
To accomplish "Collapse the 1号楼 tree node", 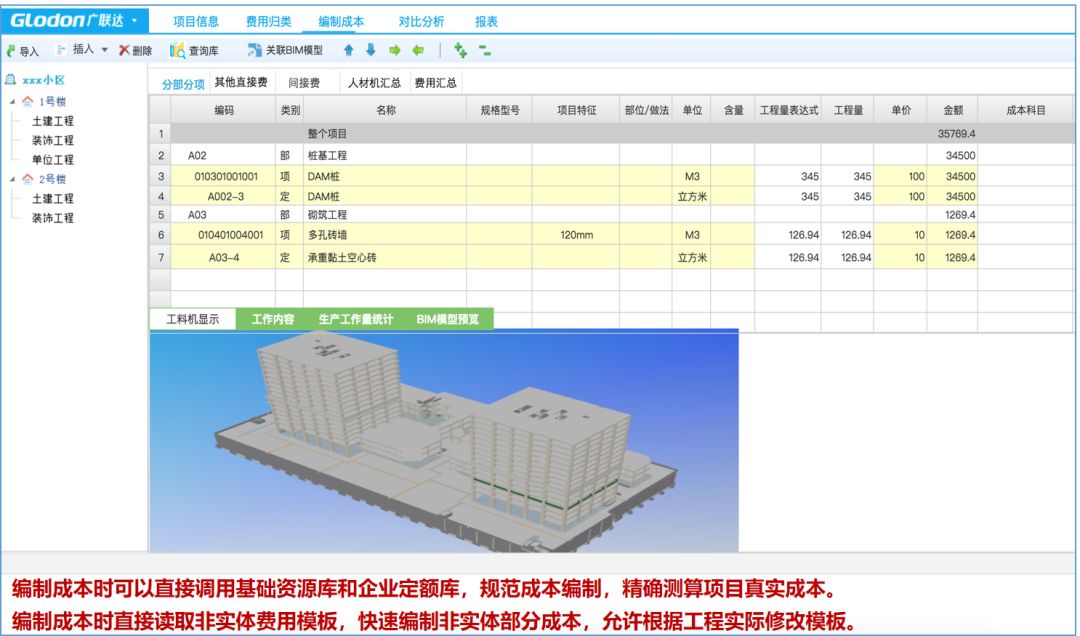I will click(x=12, y=102).
